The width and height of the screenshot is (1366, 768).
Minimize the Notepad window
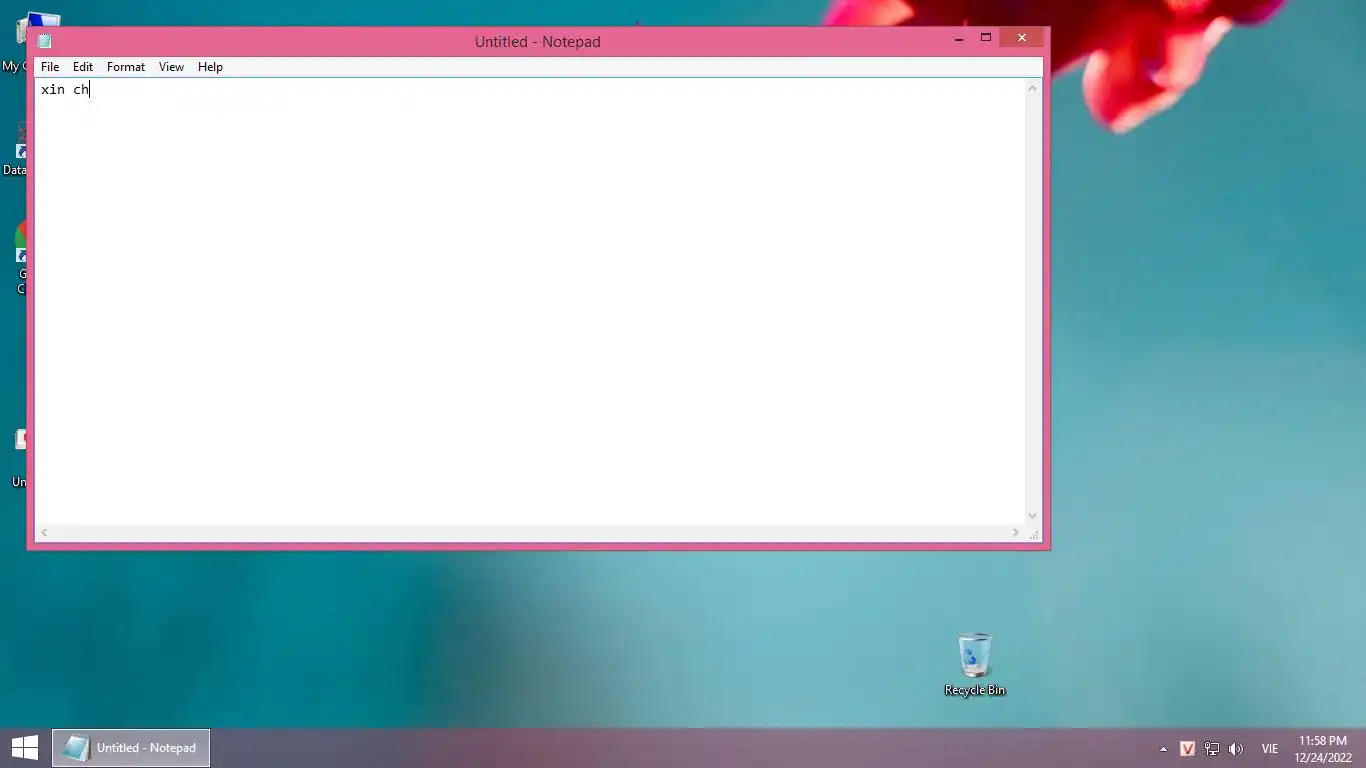click(x=959, y=38)
